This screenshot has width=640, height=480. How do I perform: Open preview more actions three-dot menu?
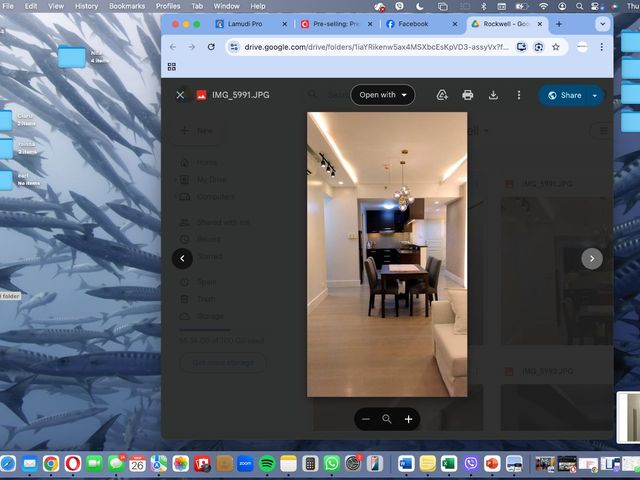click(519, 95)
